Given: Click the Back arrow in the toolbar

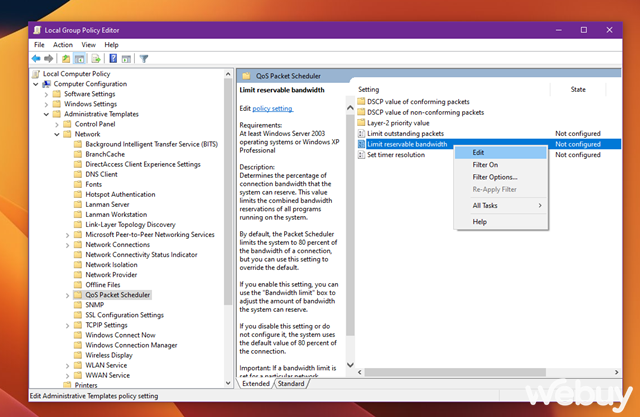Looking at the screenshot, I should 37,59.
